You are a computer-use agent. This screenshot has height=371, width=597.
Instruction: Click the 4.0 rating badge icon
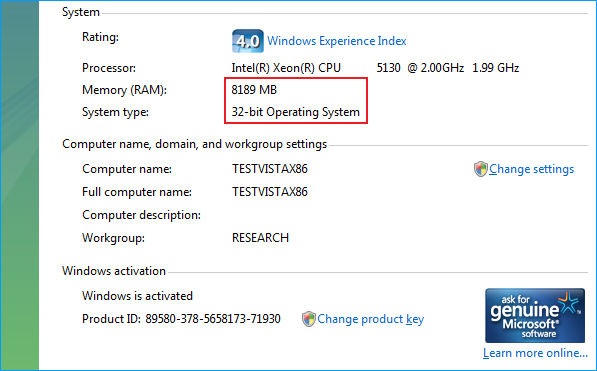(247, 41)
